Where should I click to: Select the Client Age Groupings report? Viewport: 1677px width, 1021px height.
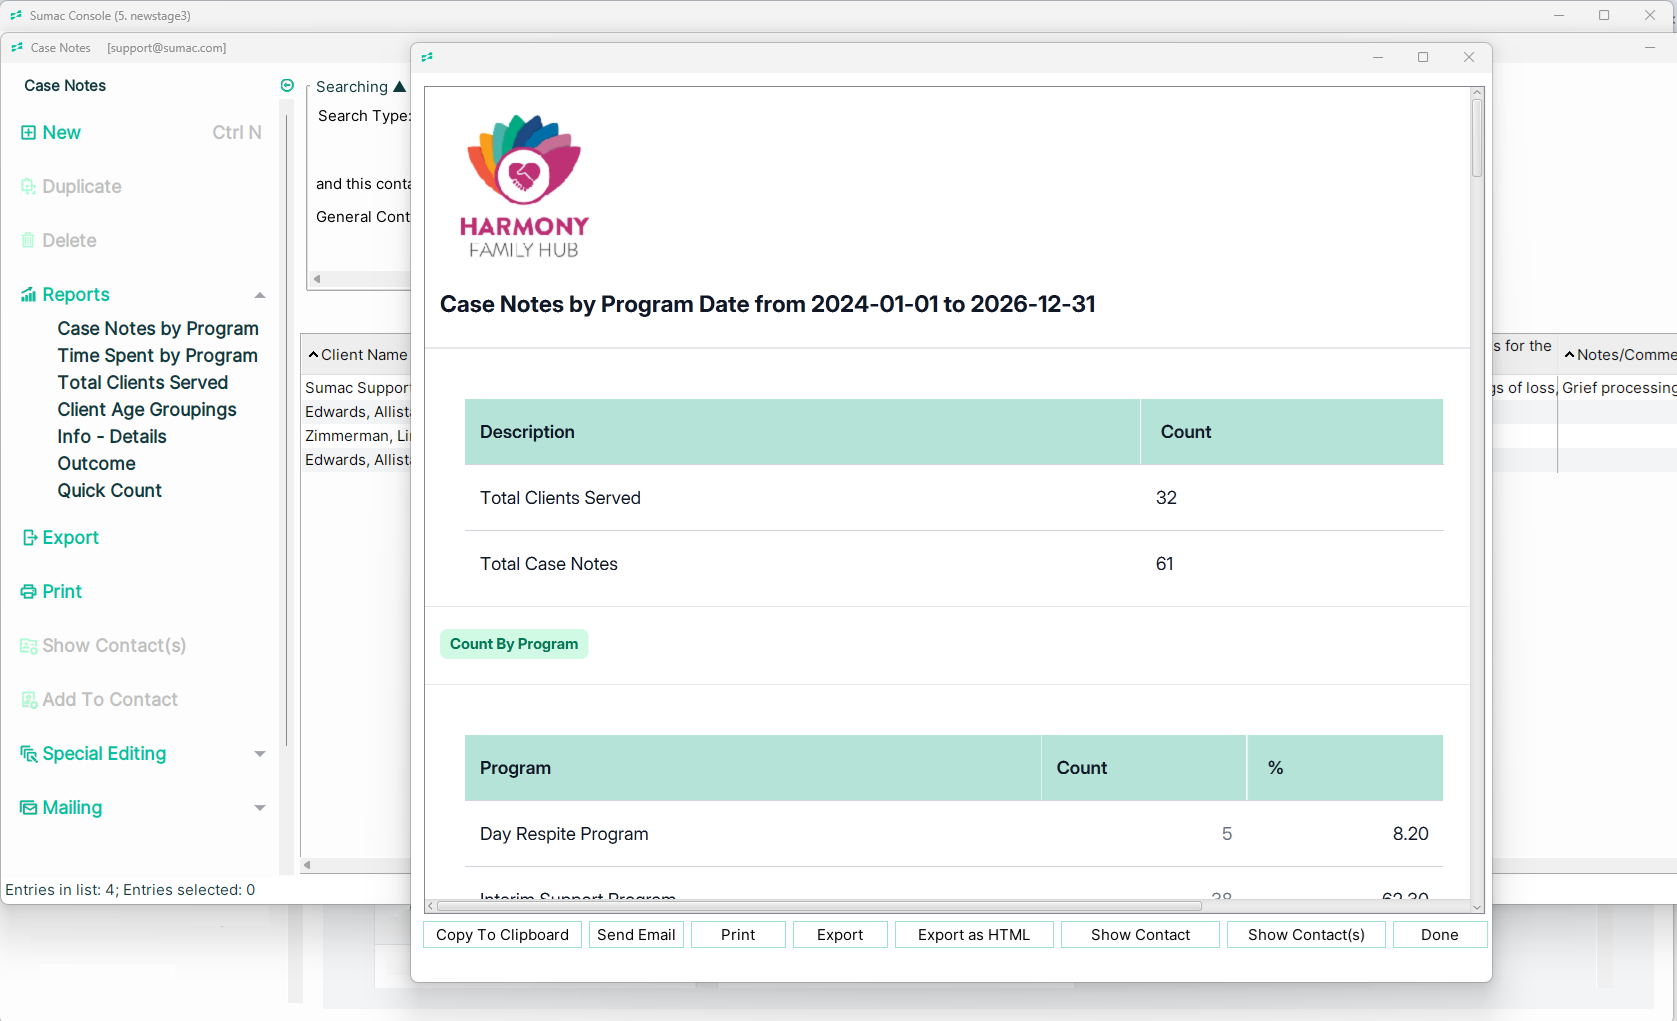(147, 410)
